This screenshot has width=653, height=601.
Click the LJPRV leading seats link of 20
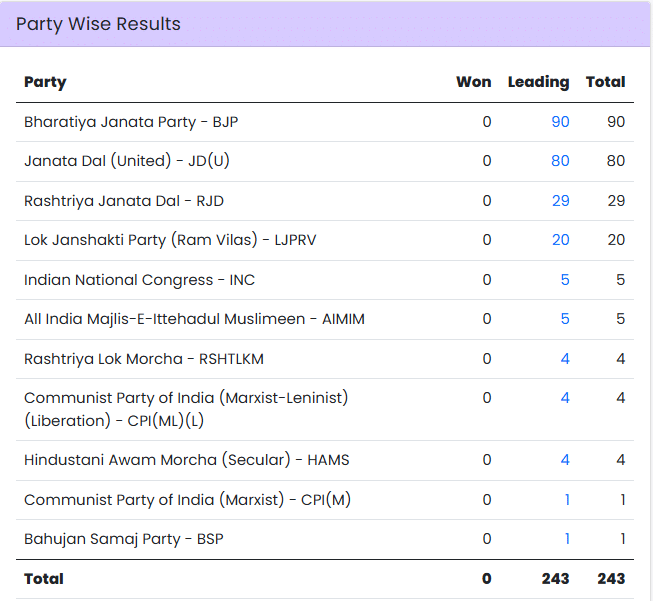coord(560,240)
